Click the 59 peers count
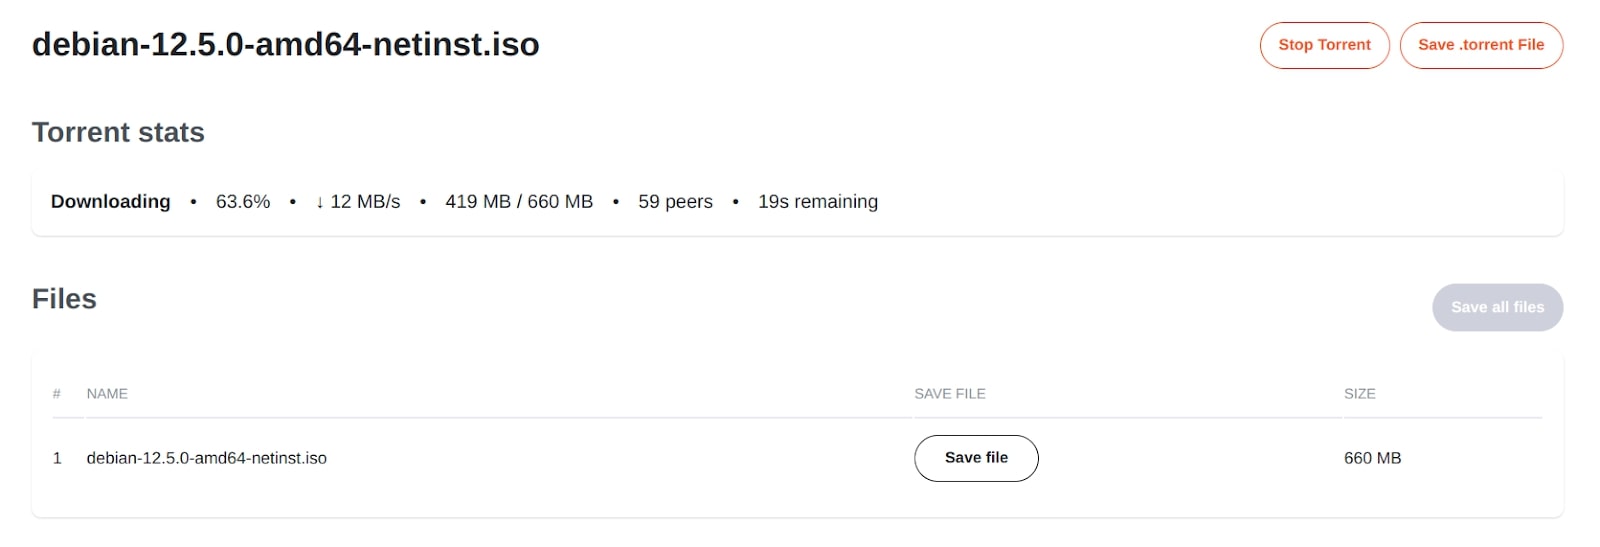Image resolution: width=1600 pixels, height=547 pixels. (x=675, y=202)
